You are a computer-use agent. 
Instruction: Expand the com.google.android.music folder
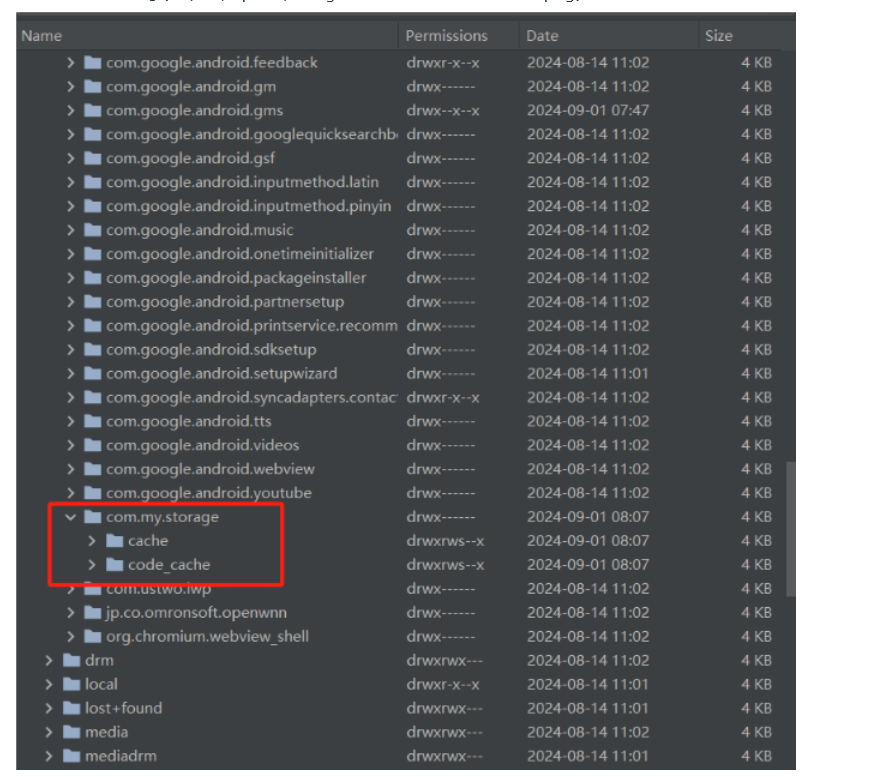[x=71, y=230]
